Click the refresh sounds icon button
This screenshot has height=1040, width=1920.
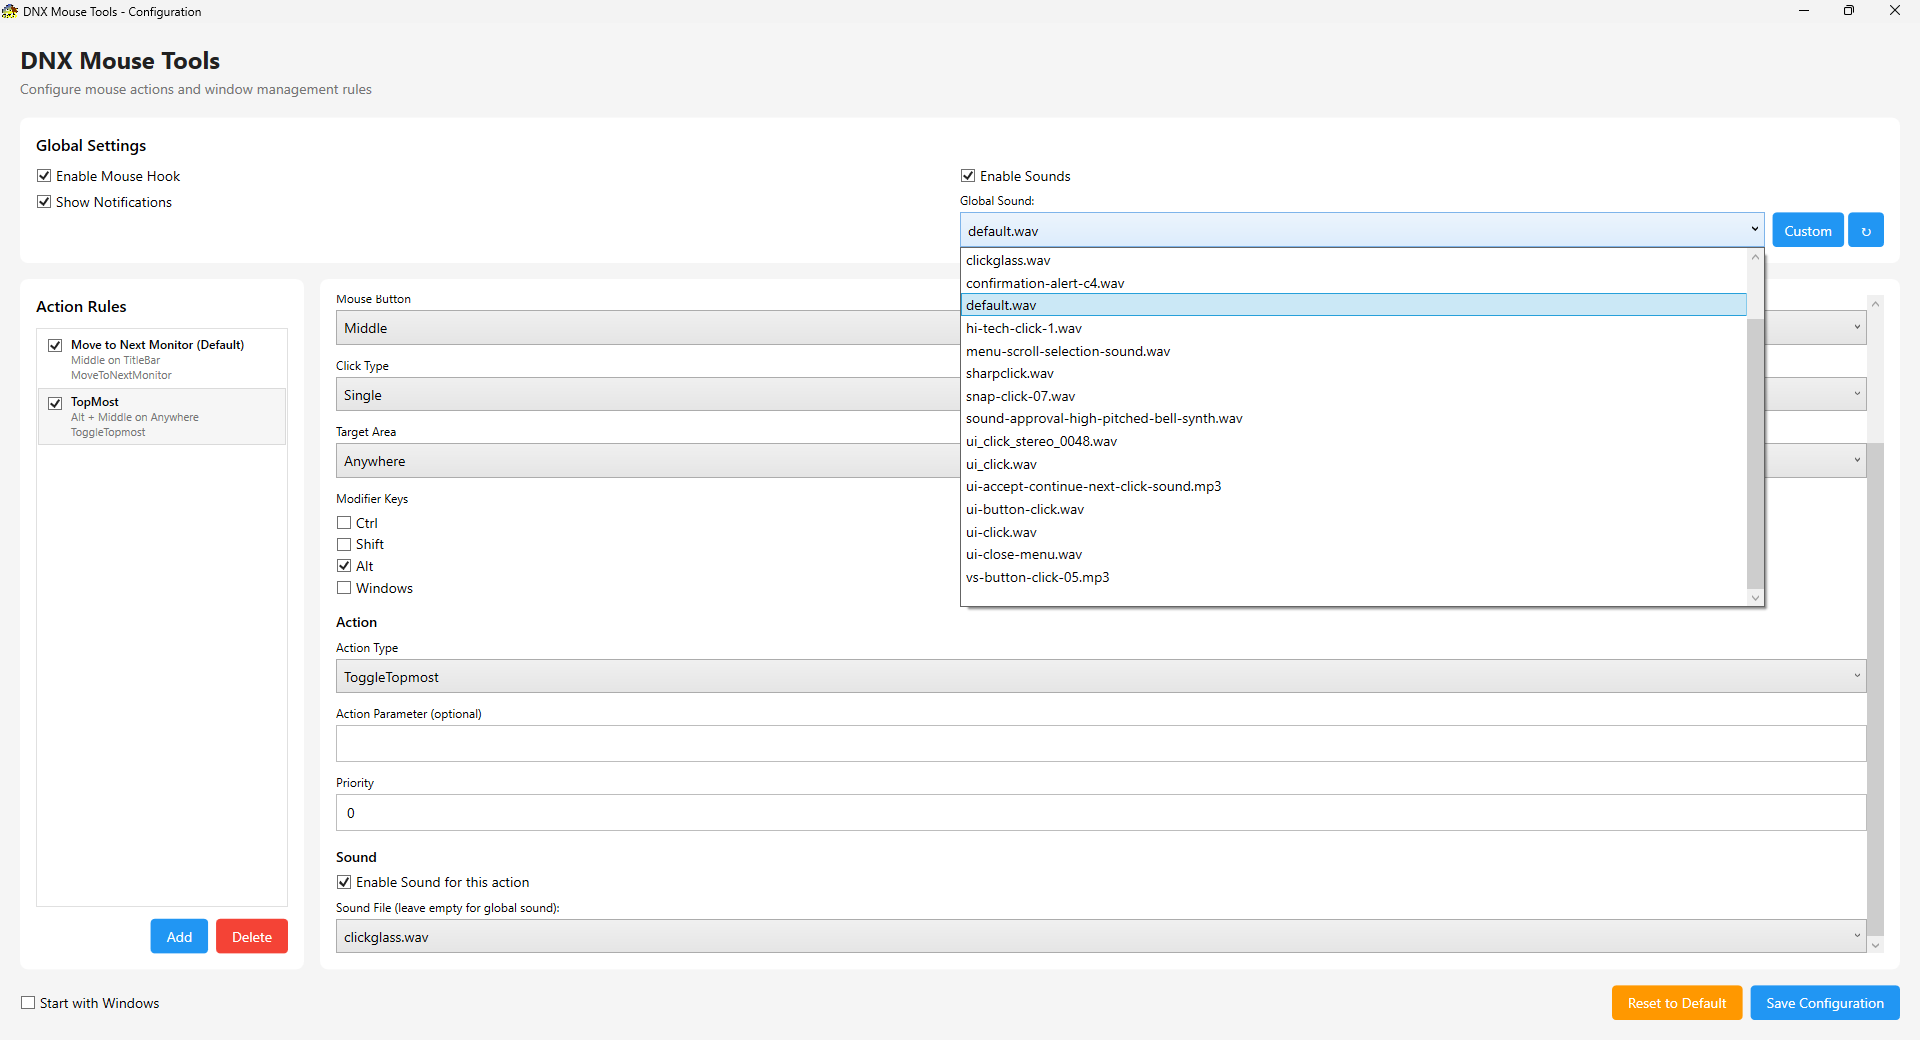pos(1865,231)
